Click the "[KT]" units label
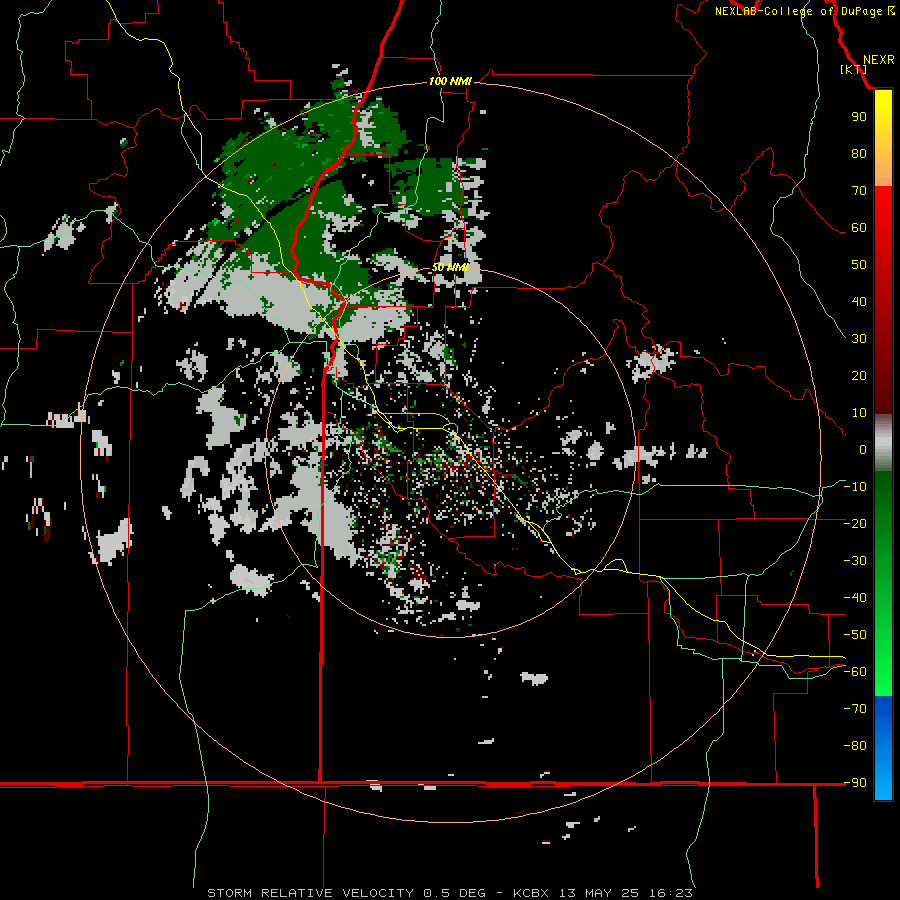Screen dimensions: 900x900 (854, 69)
